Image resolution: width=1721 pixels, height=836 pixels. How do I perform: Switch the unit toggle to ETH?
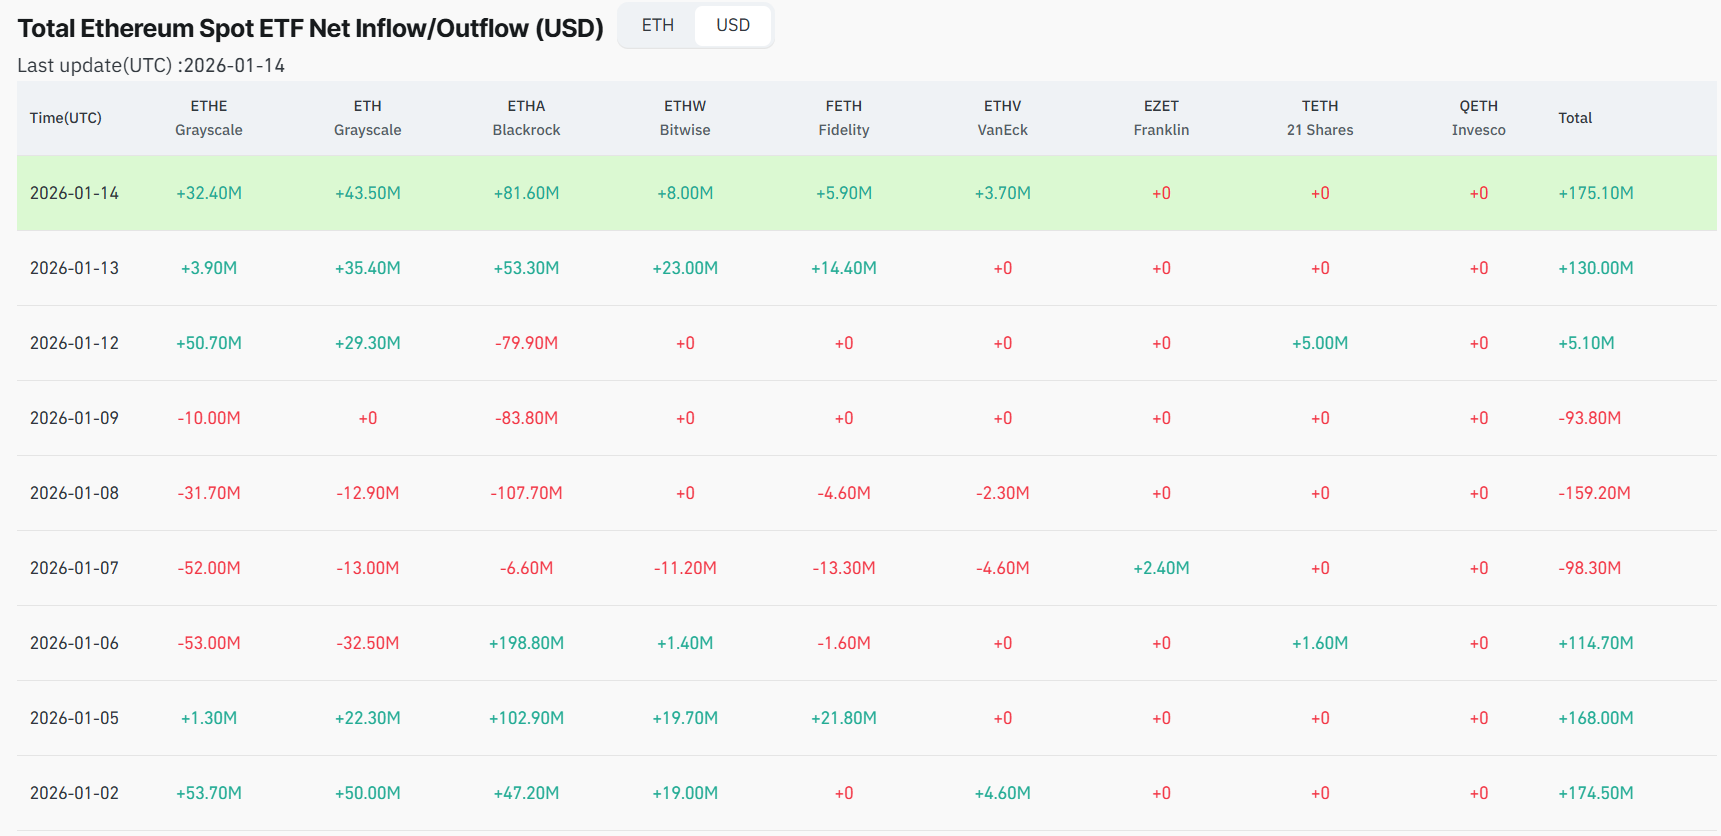pyautogui.click(x=657, y=25)
